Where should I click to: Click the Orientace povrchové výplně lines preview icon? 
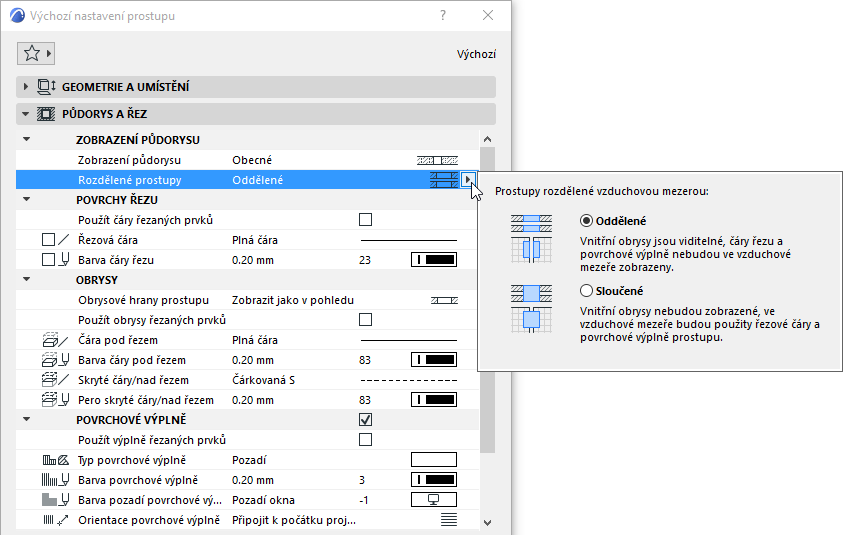(449, 520)
